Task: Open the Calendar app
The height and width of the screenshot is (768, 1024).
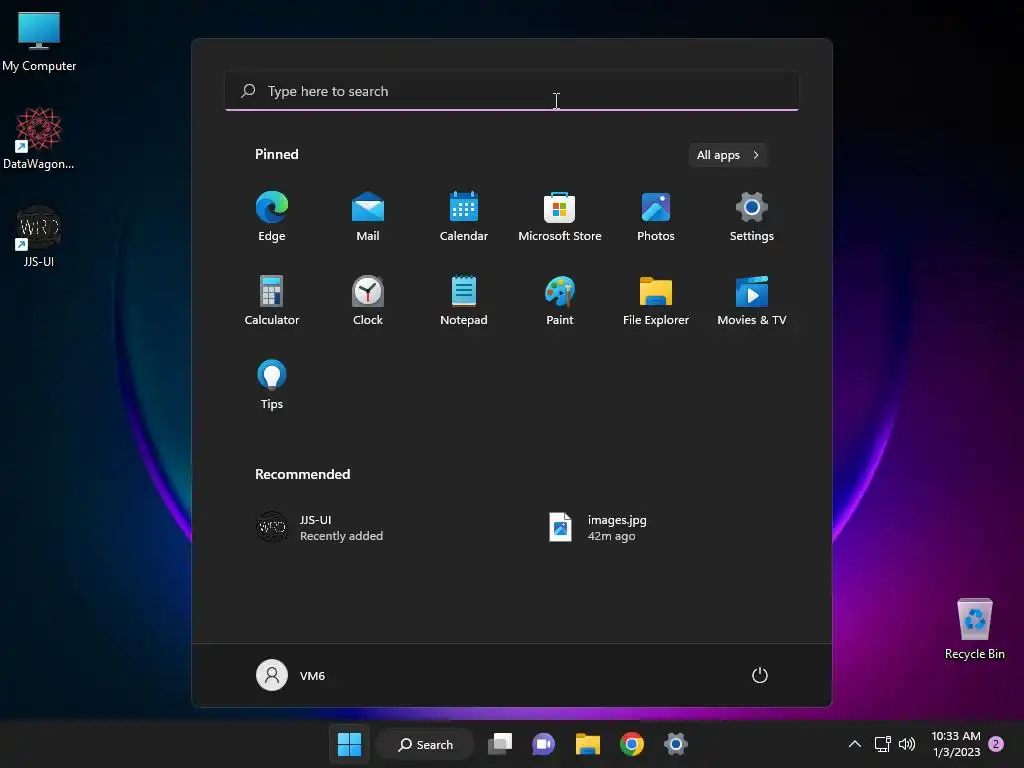Action: pyautogui.click(x=464, y=217)
